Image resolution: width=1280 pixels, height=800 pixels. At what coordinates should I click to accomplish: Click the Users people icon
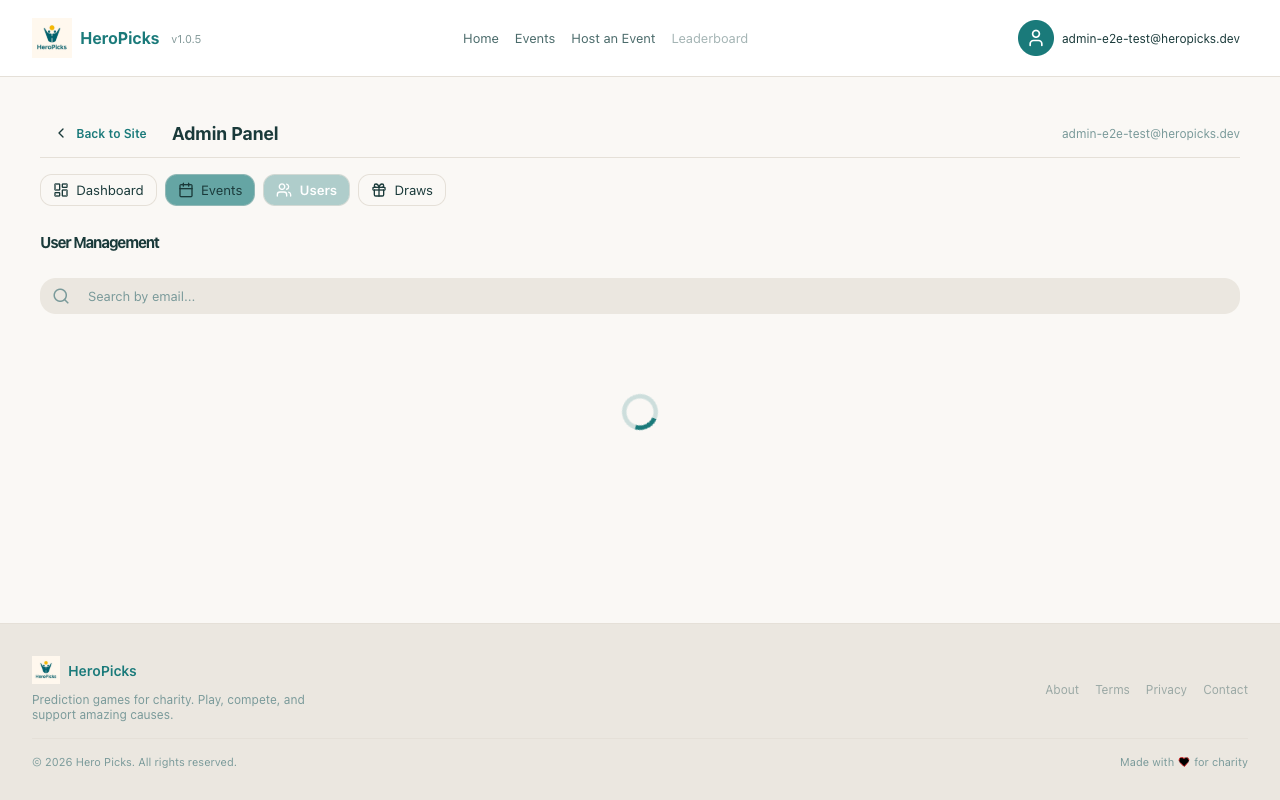pyautogui.click(x=284, y=190)
